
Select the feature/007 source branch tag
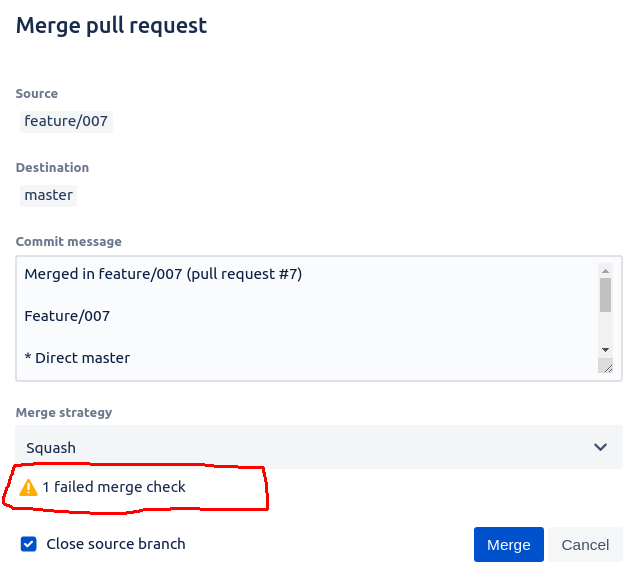pos(66,121)
